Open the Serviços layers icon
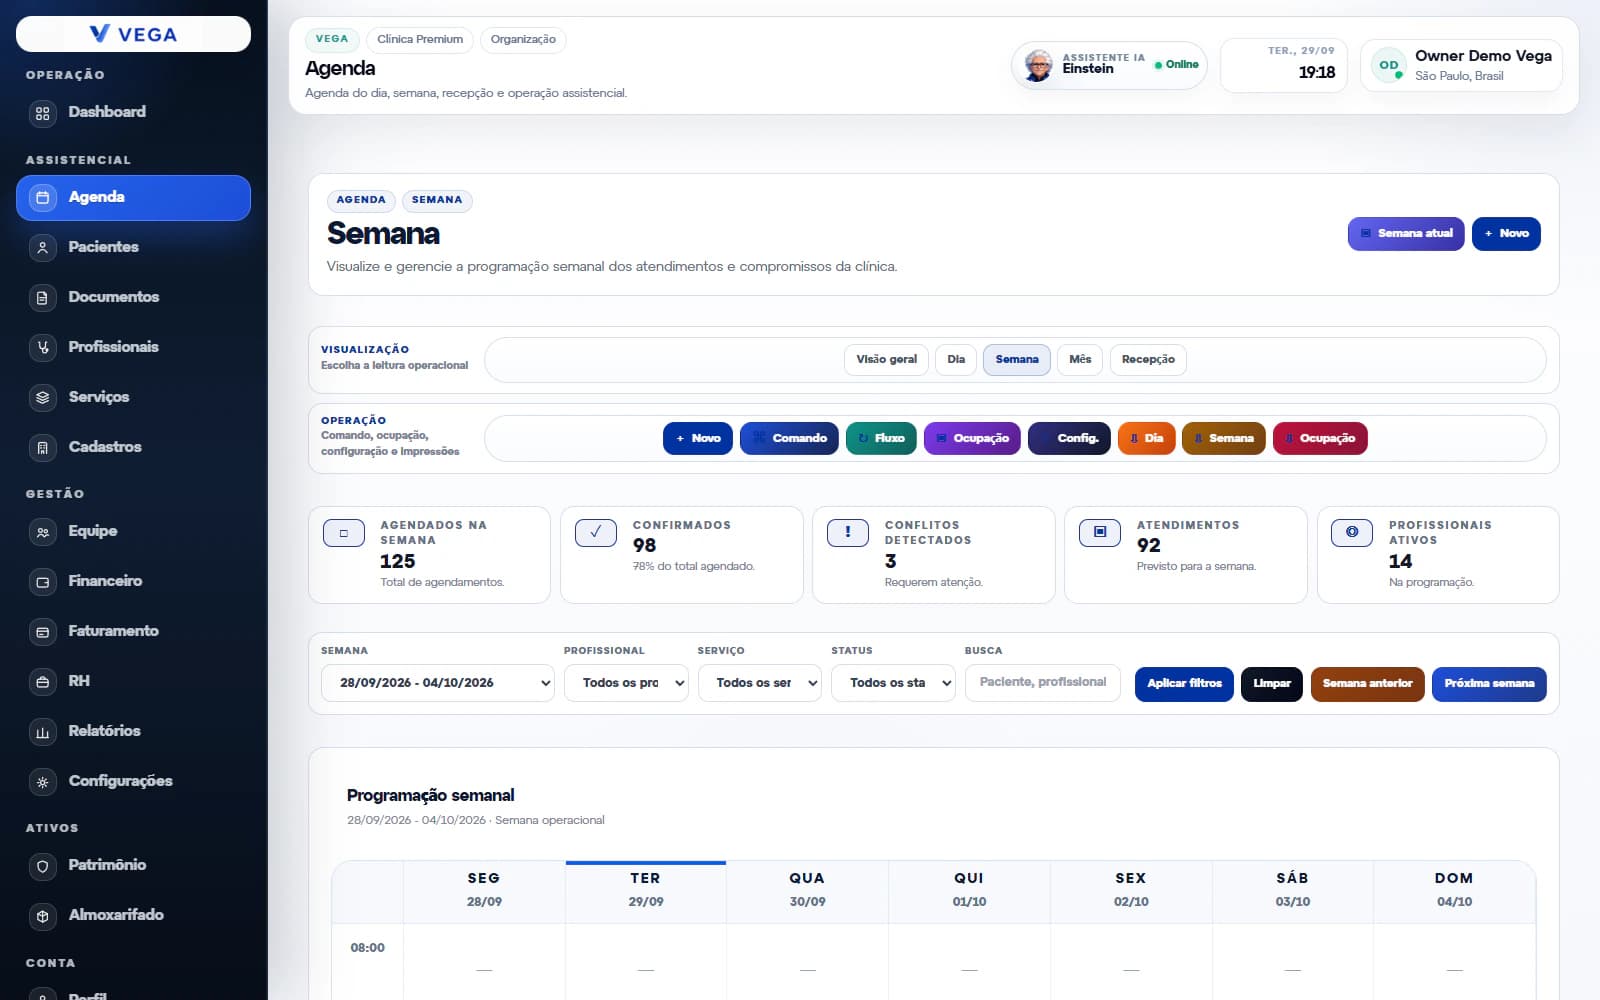 coord(42,398)
